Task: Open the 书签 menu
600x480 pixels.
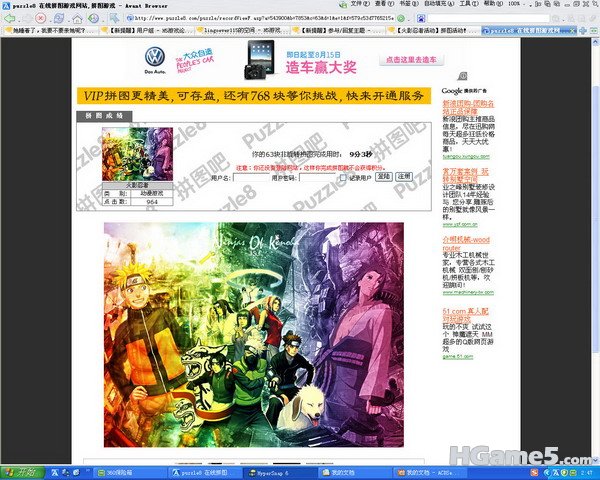Action: pyautogui.click(x=409, y=3)
